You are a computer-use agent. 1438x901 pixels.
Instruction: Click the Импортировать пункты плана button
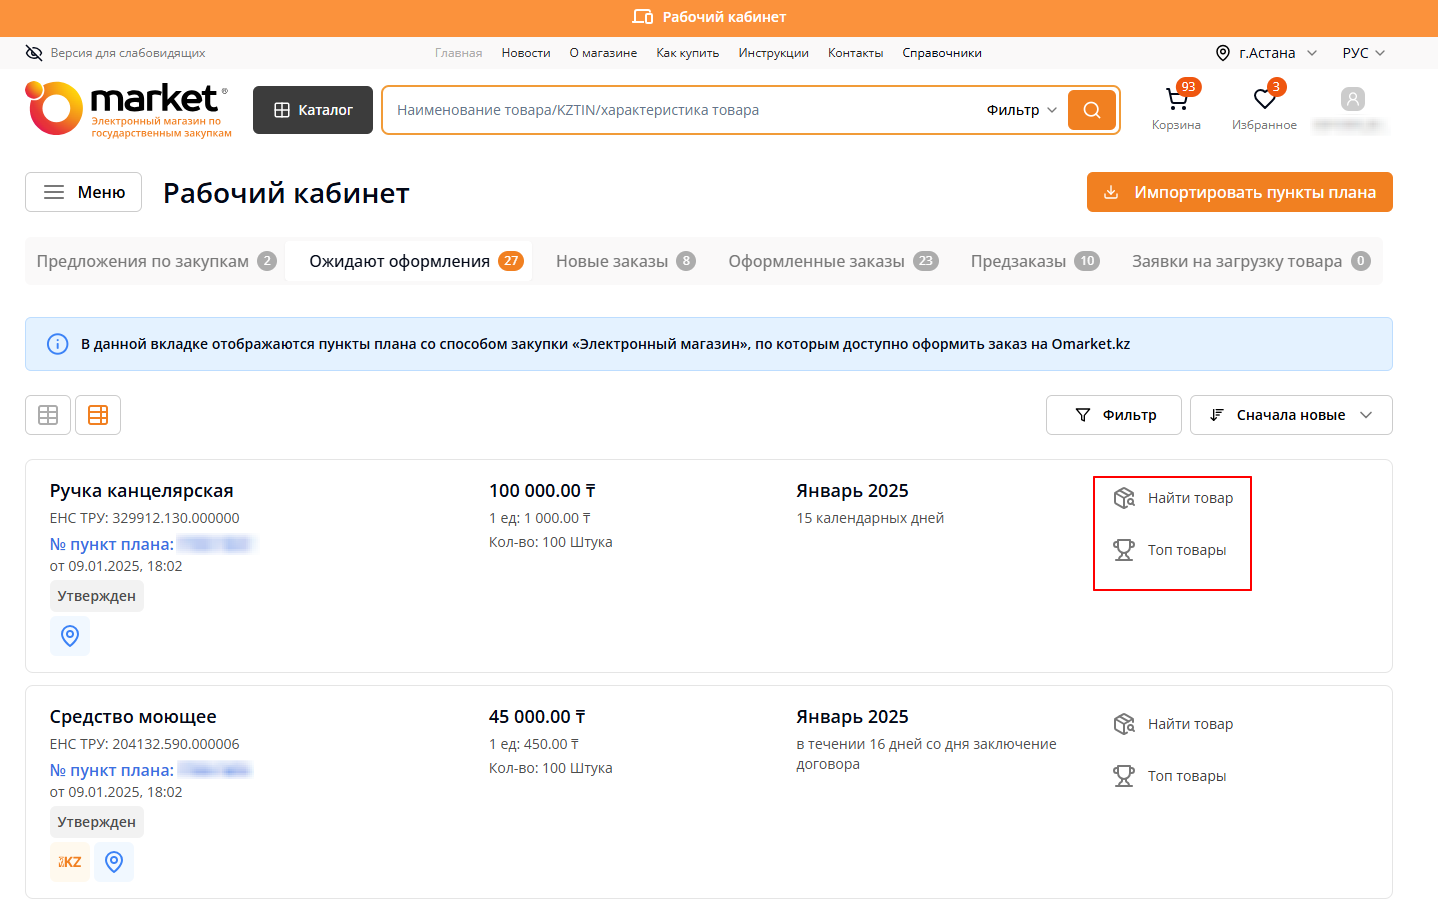[x=1239, y=192]
